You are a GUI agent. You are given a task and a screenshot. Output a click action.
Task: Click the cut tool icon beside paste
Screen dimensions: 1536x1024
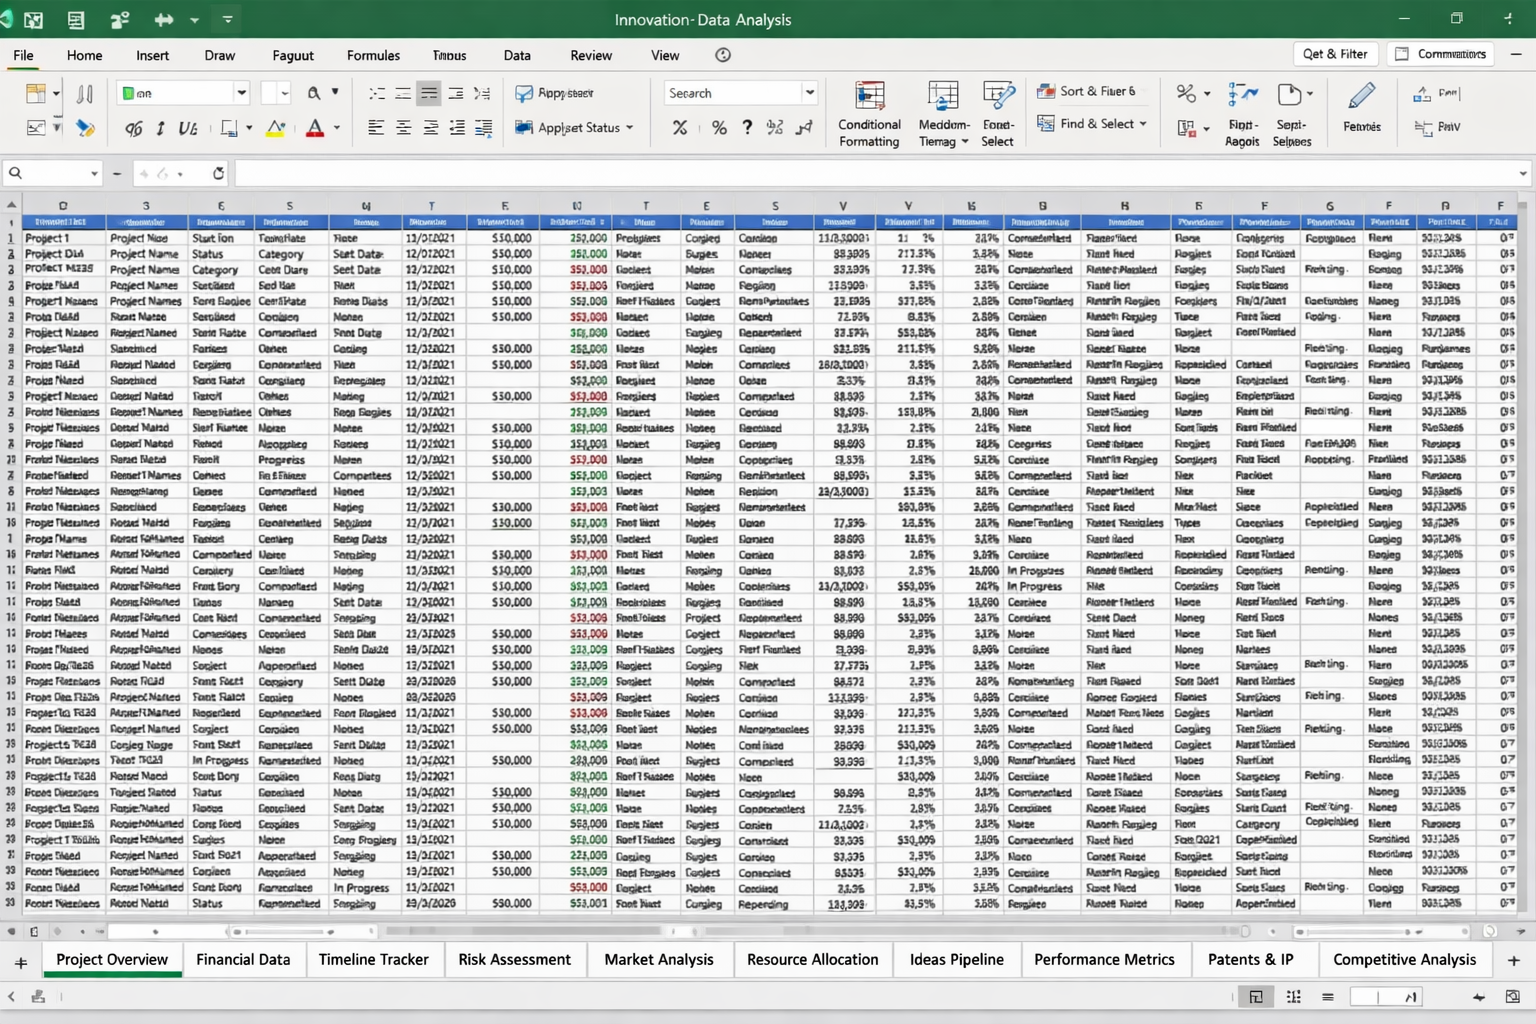[x=85, y=94]
